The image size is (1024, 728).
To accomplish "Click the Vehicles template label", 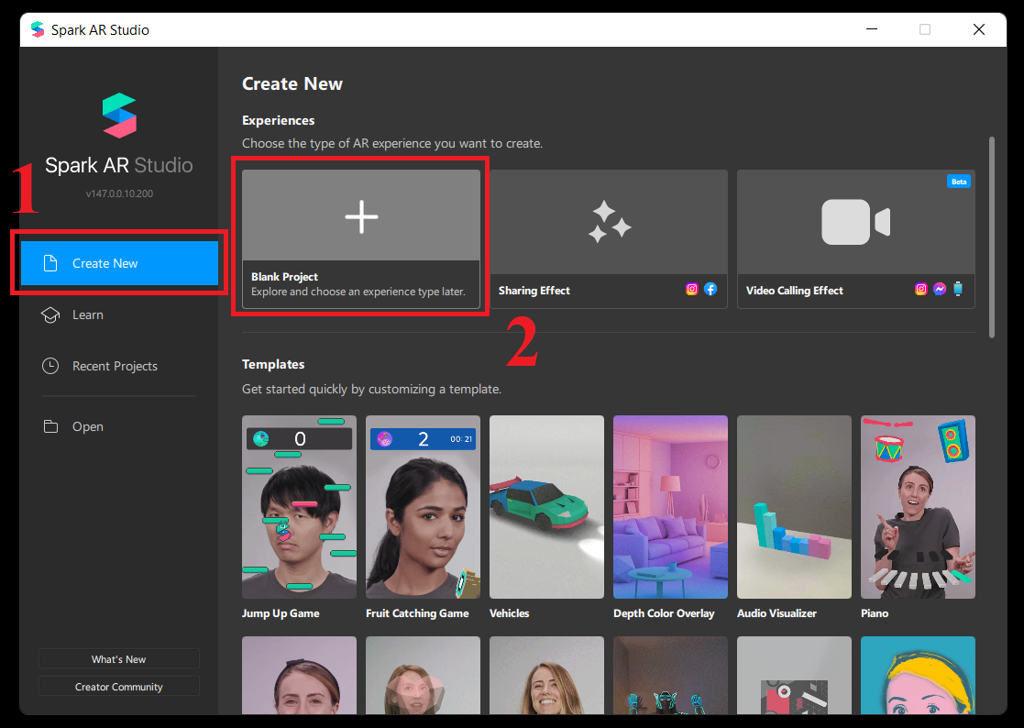I will coord(509,613).
